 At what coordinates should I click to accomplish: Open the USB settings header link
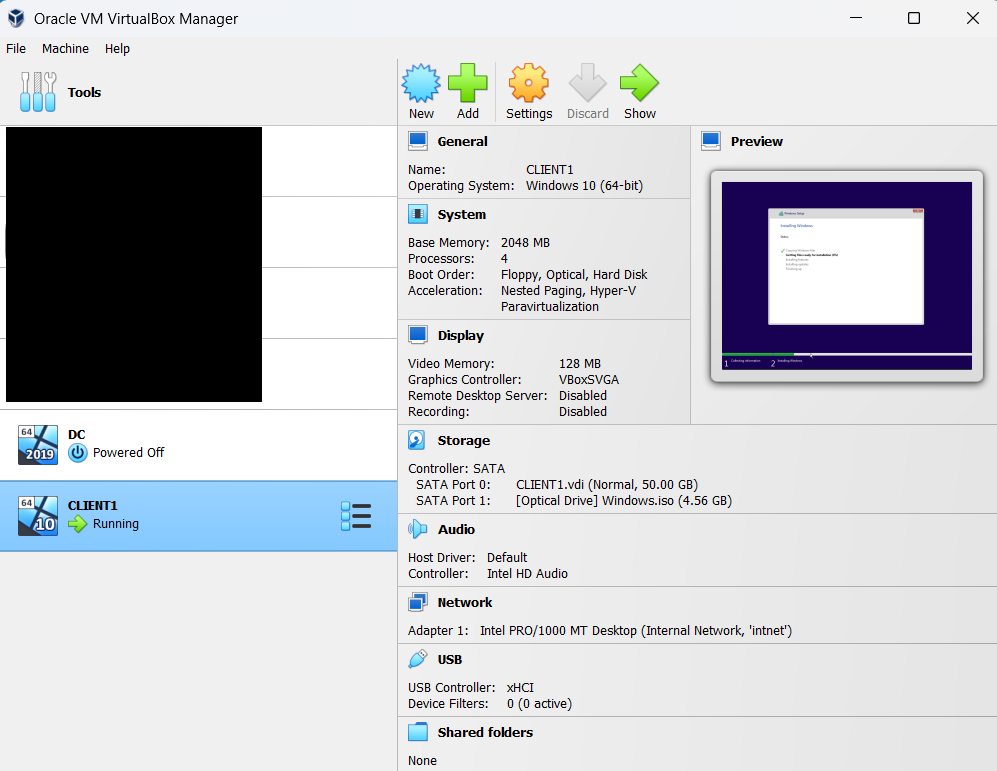point(450,659)
